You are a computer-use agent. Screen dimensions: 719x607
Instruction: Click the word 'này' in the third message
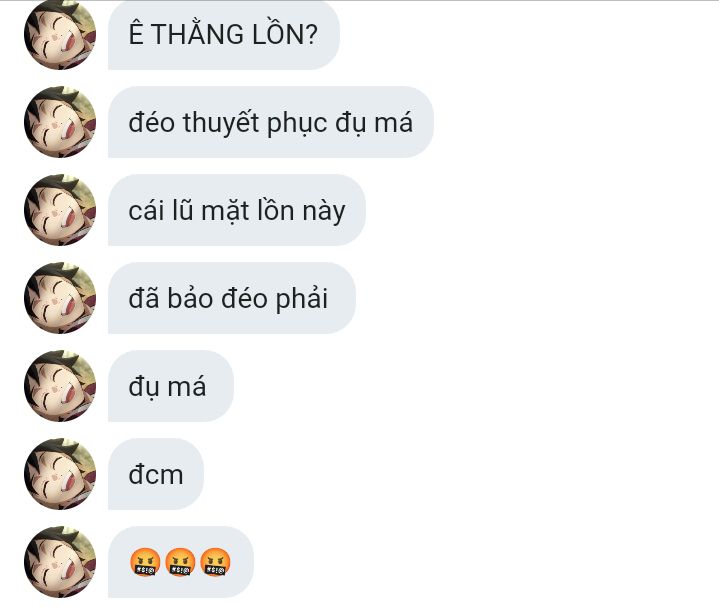(324, 211)
